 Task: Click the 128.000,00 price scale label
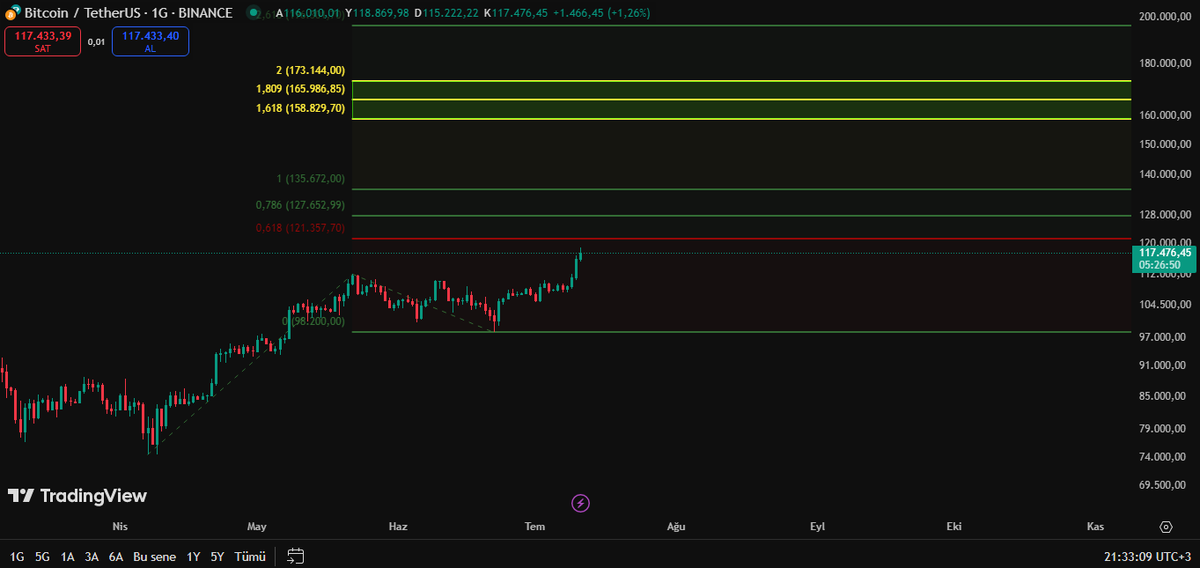[1165, 214]
